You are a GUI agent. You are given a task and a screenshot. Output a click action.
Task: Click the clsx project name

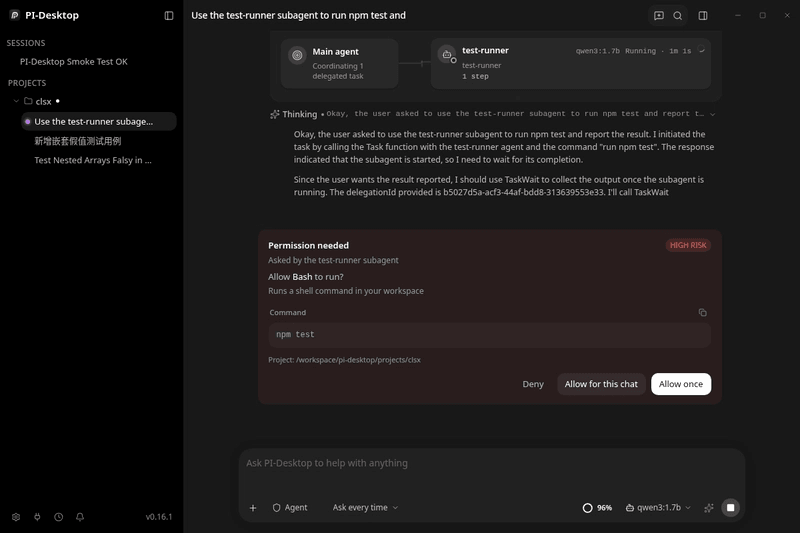(43, 101)
